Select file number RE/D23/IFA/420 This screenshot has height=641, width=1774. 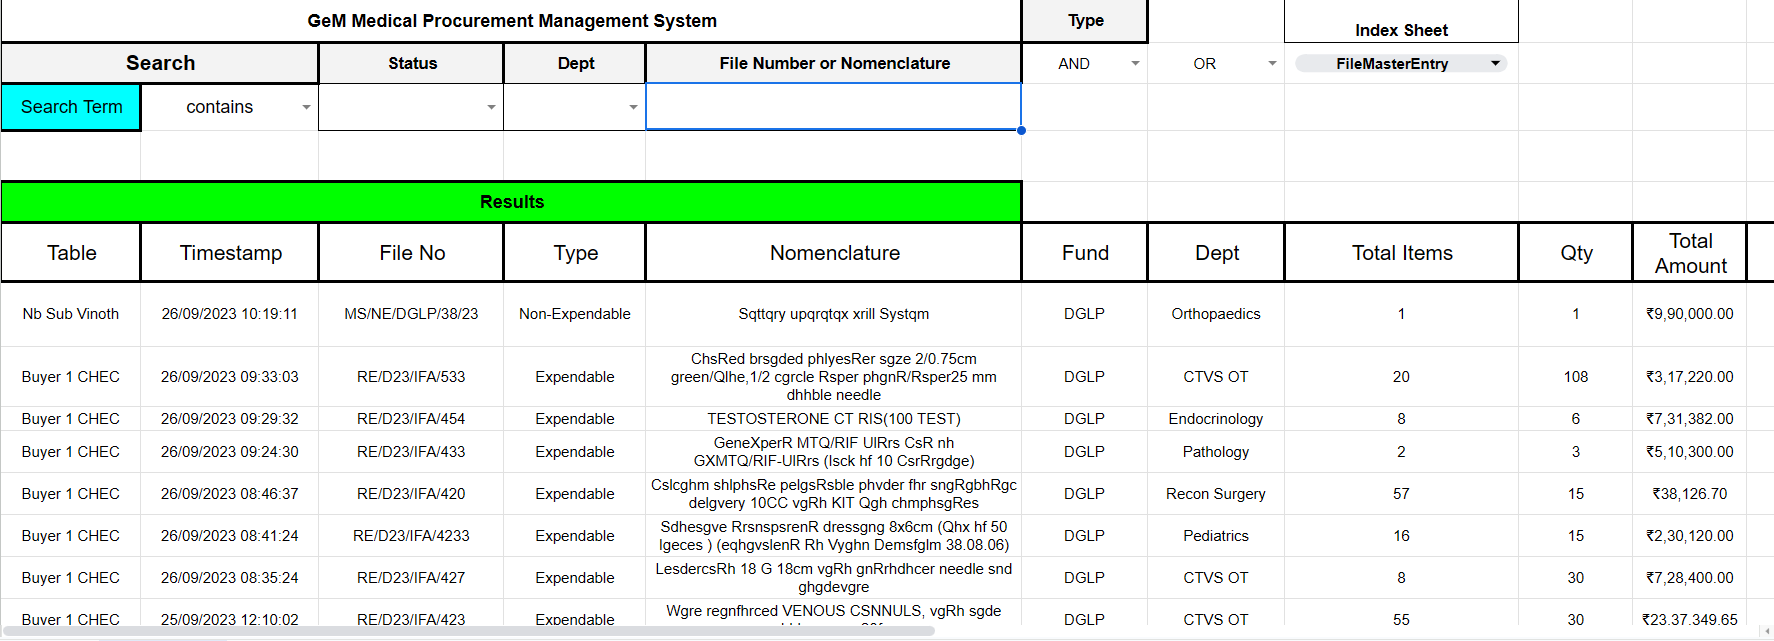(x=411, y=494)
